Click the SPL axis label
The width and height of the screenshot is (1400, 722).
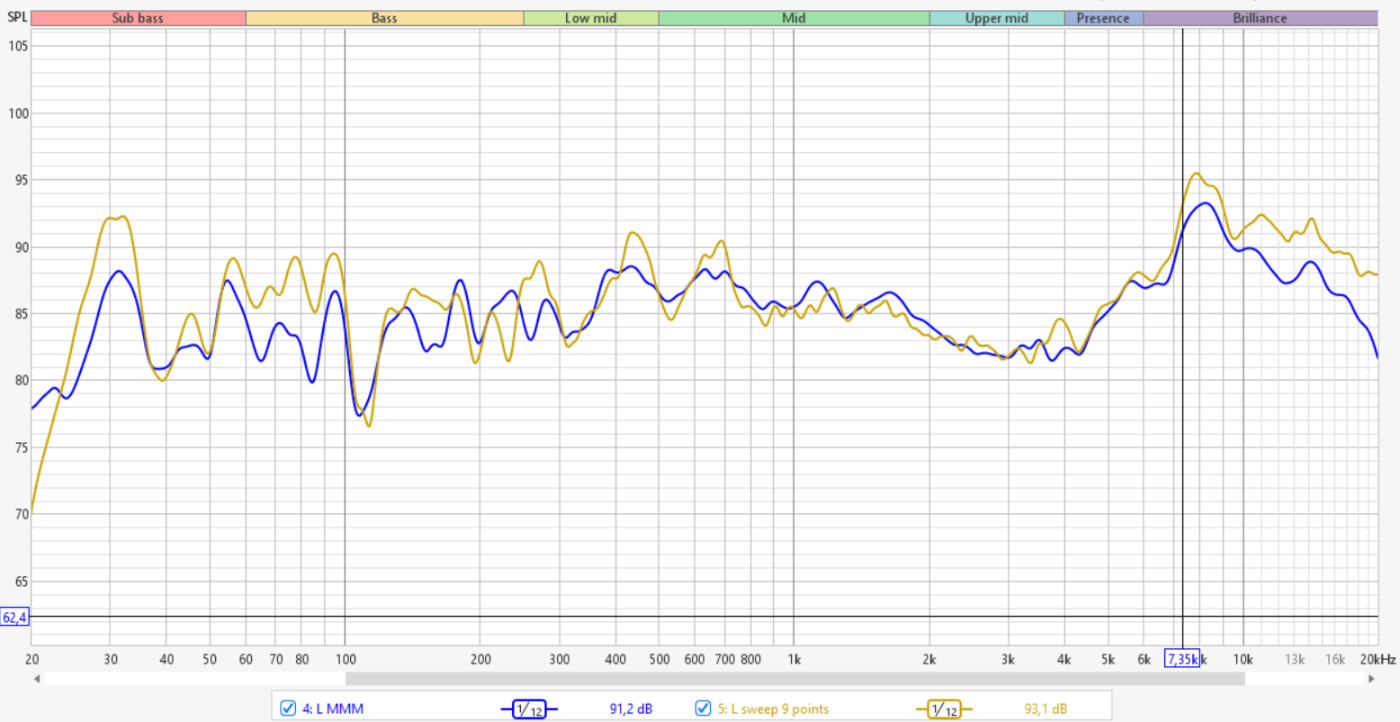point(17,18)
